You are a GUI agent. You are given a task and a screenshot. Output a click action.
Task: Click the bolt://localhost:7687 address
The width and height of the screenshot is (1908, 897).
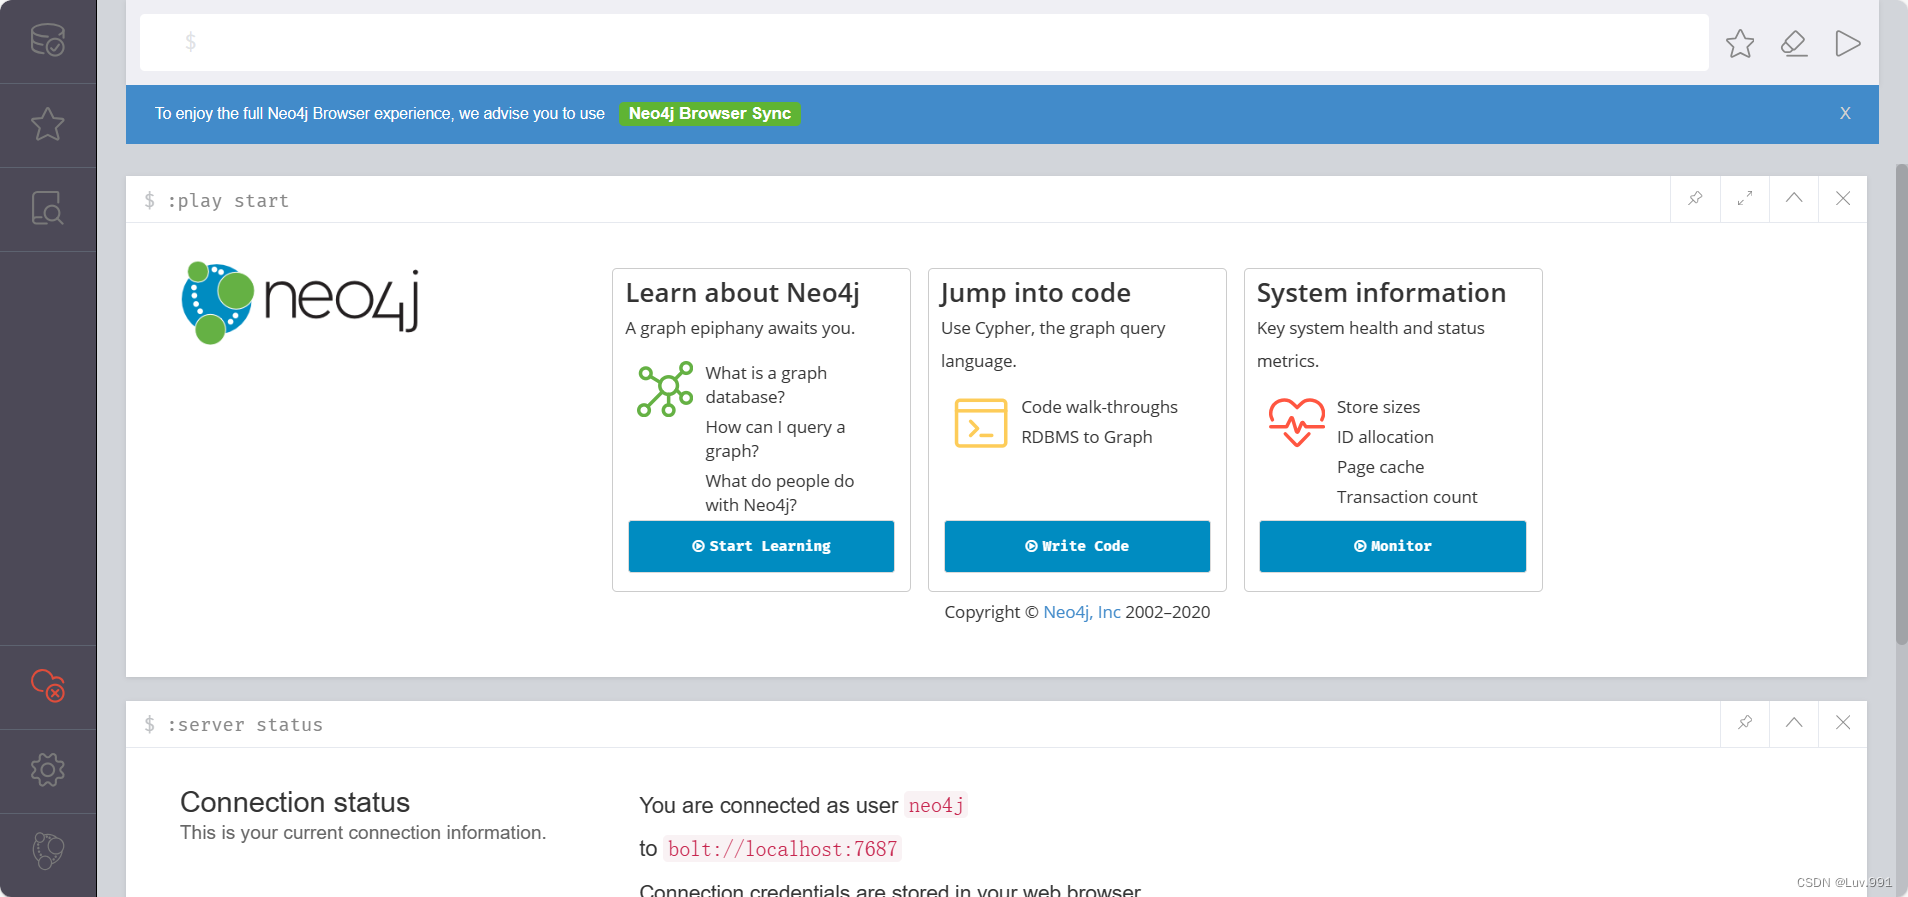pyautogui.click(x=782, y=849)
